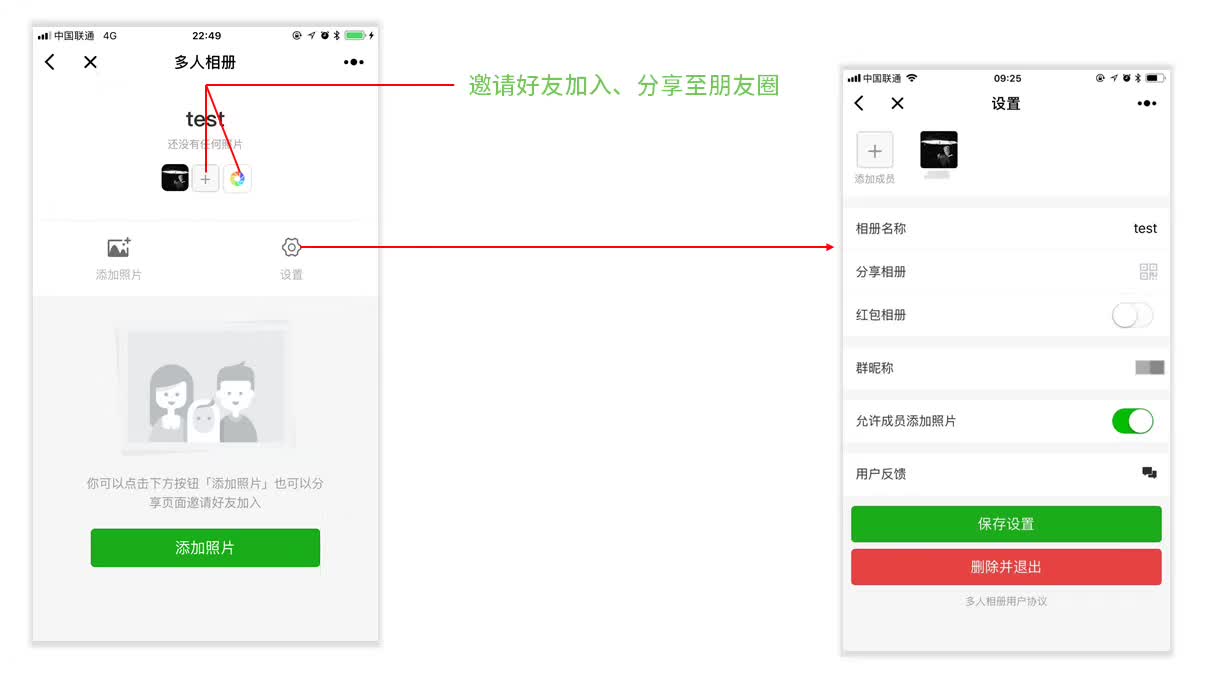Open the three-dot menu on 设置 page
Image resolution: width=1212 pixels, height=684 pixels.
click(x=1147, y=103)
